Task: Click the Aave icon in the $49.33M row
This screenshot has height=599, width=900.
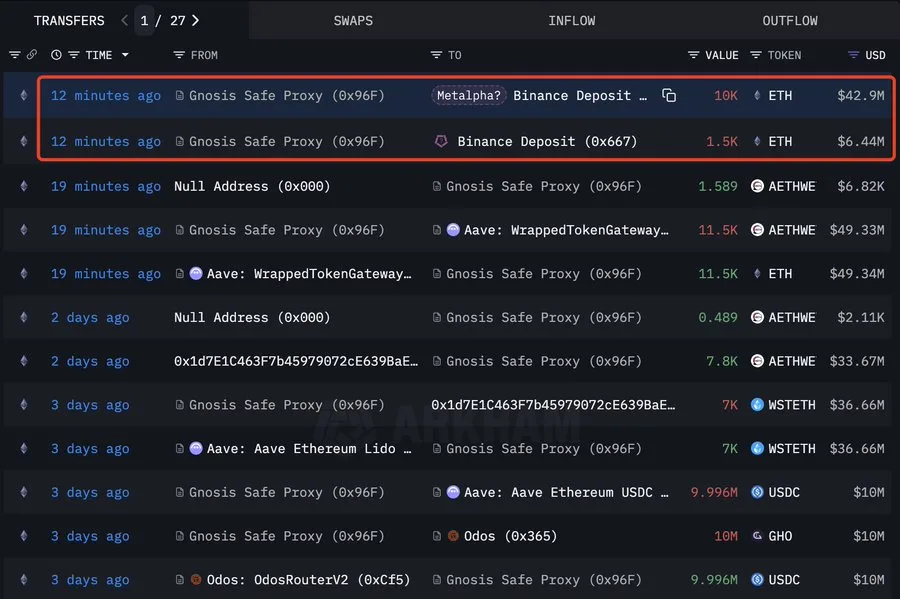Action: pos(453,230)
